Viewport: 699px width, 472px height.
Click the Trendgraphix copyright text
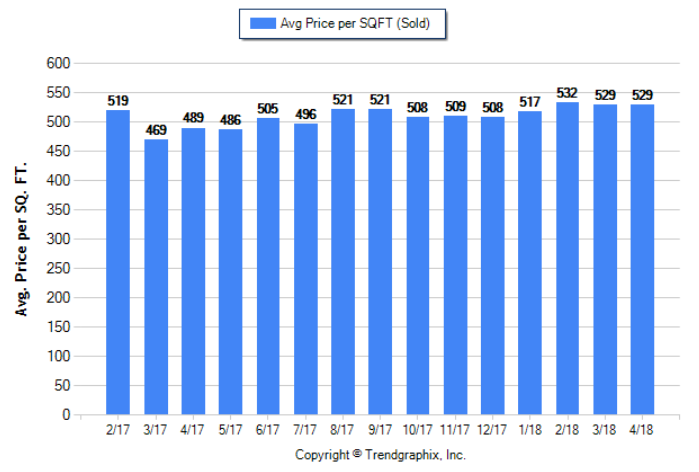(x=380, y=454)
